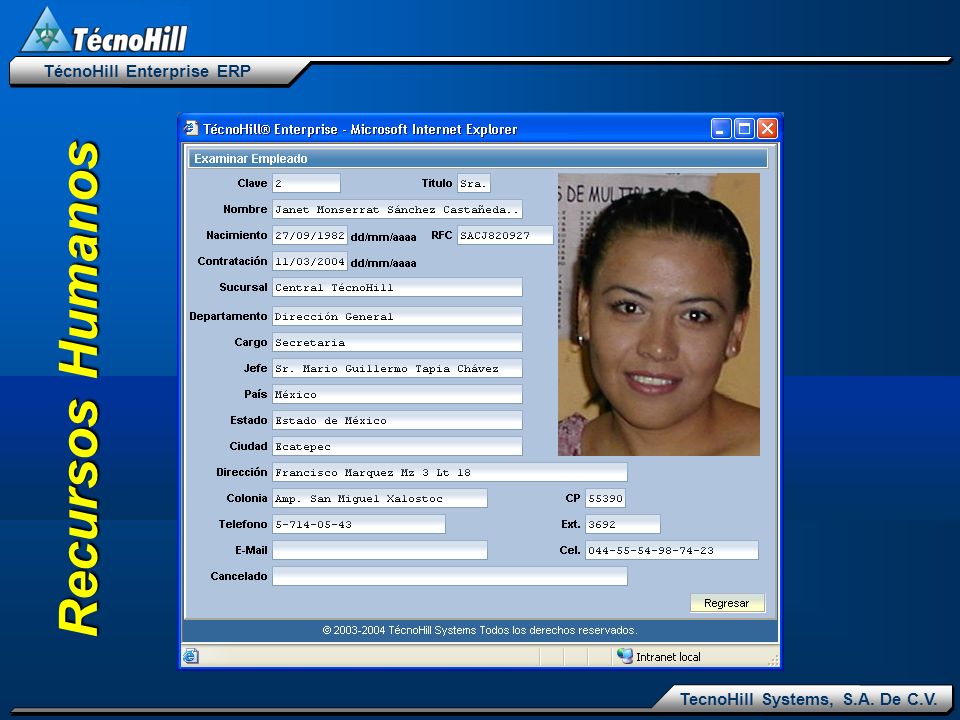Click the Clave field
Screen dimensions: 960x720
coord(306,183)
